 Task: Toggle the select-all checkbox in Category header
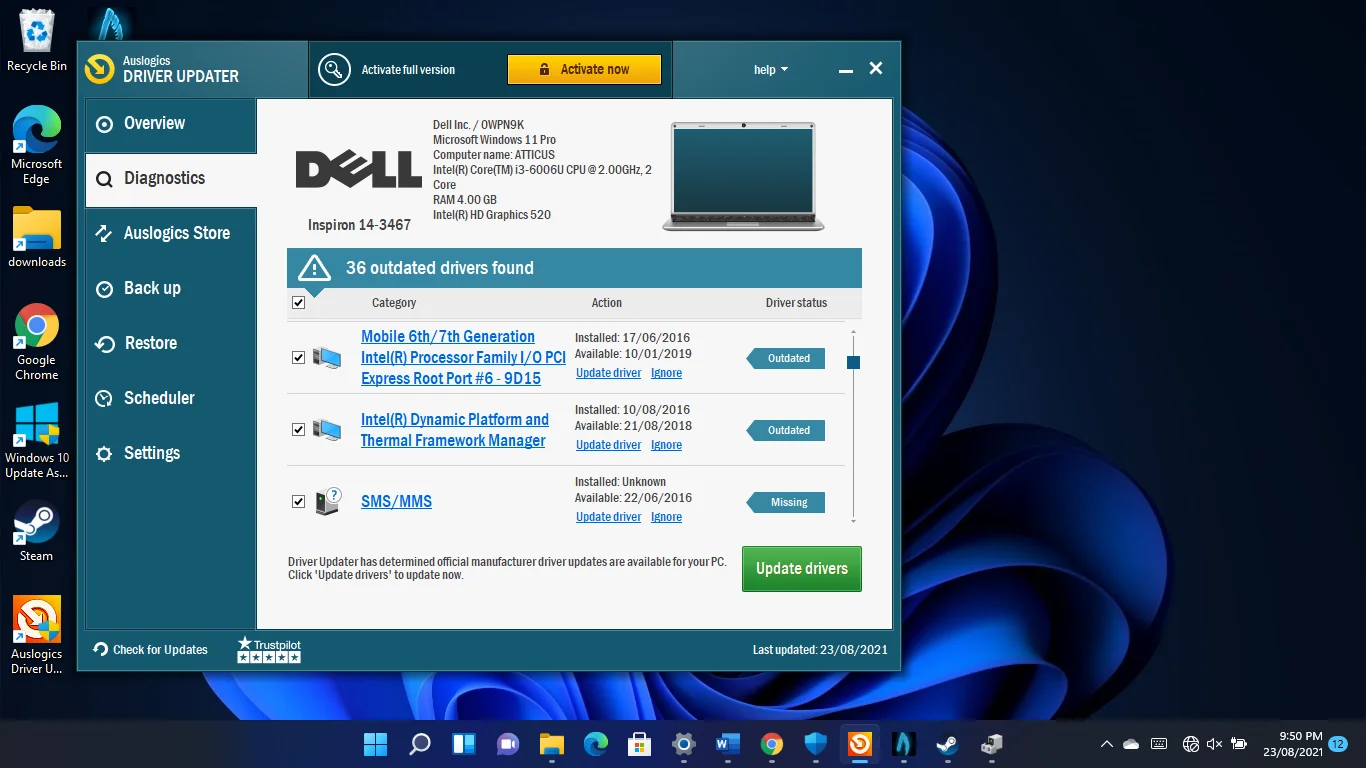(x=298, y=302)
